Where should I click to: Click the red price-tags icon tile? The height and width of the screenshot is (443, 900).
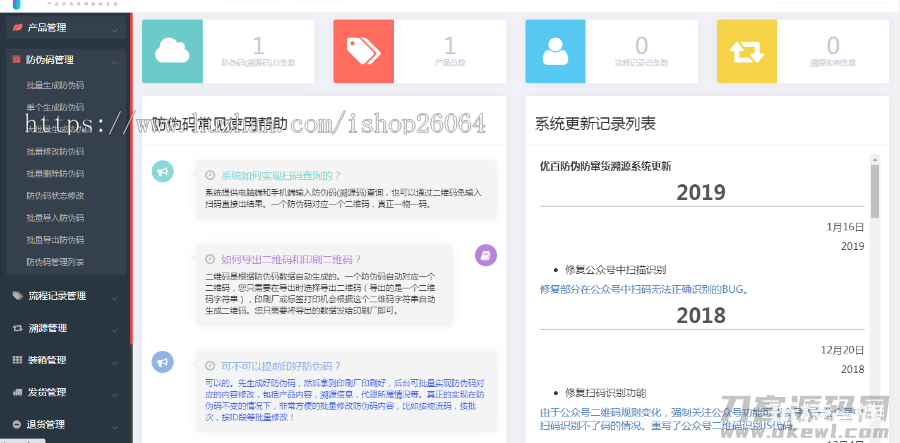363,52
